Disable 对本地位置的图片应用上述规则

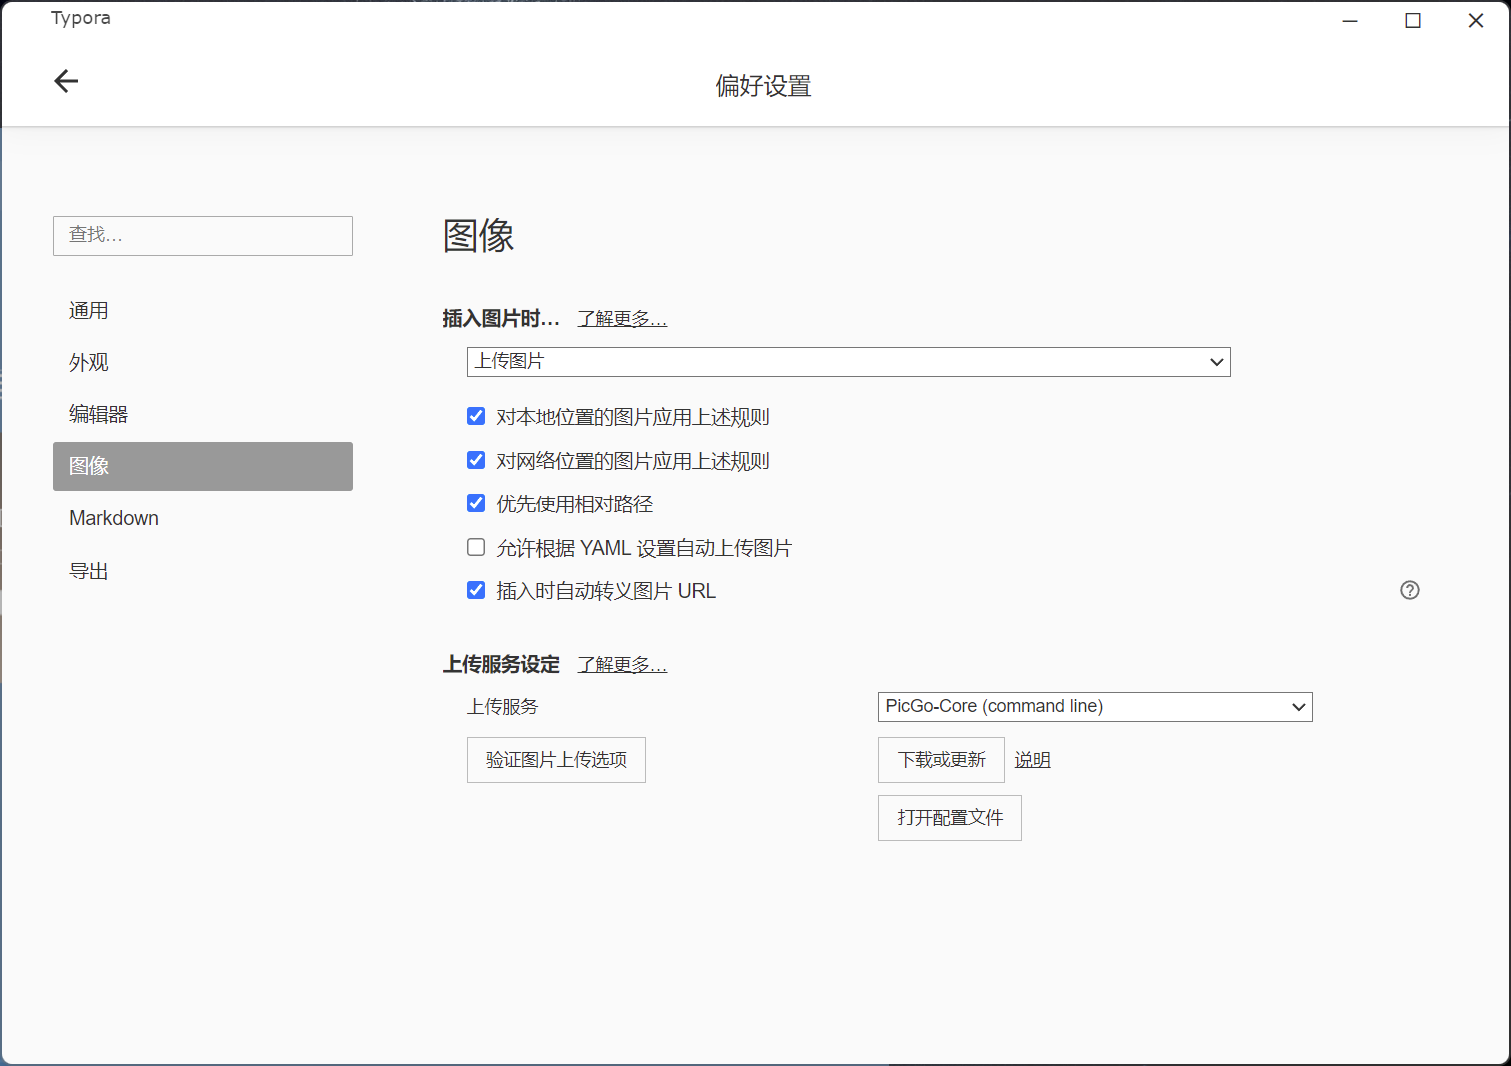475,416
